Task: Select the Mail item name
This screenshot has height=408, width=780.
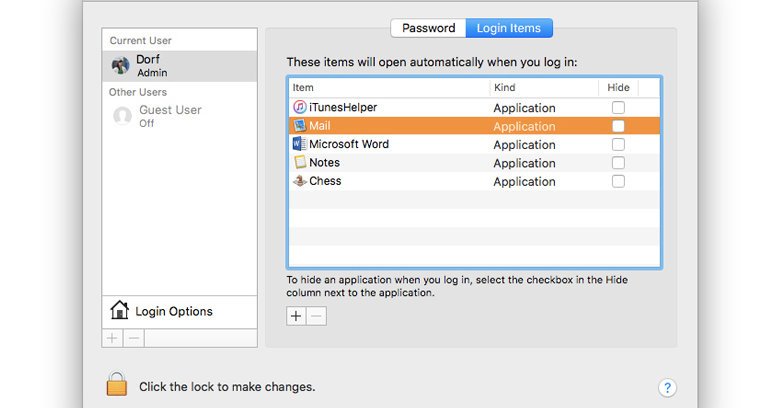Action: click(319, 125)
